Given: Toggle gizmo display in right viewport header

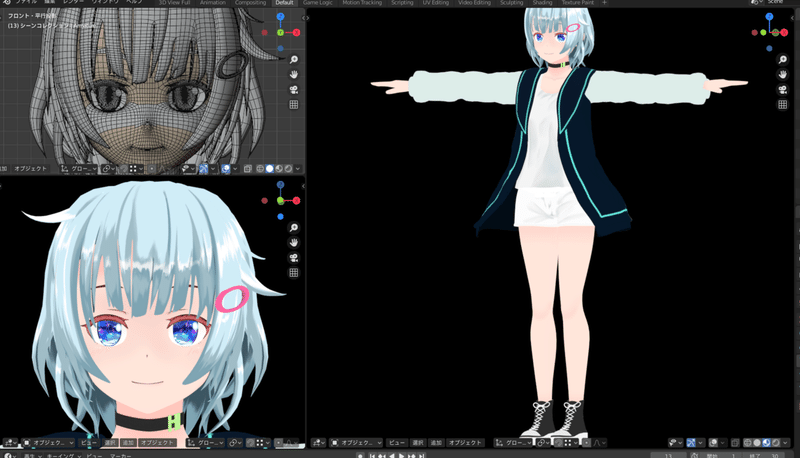Looking at the screenshot, I should (691, 443).
